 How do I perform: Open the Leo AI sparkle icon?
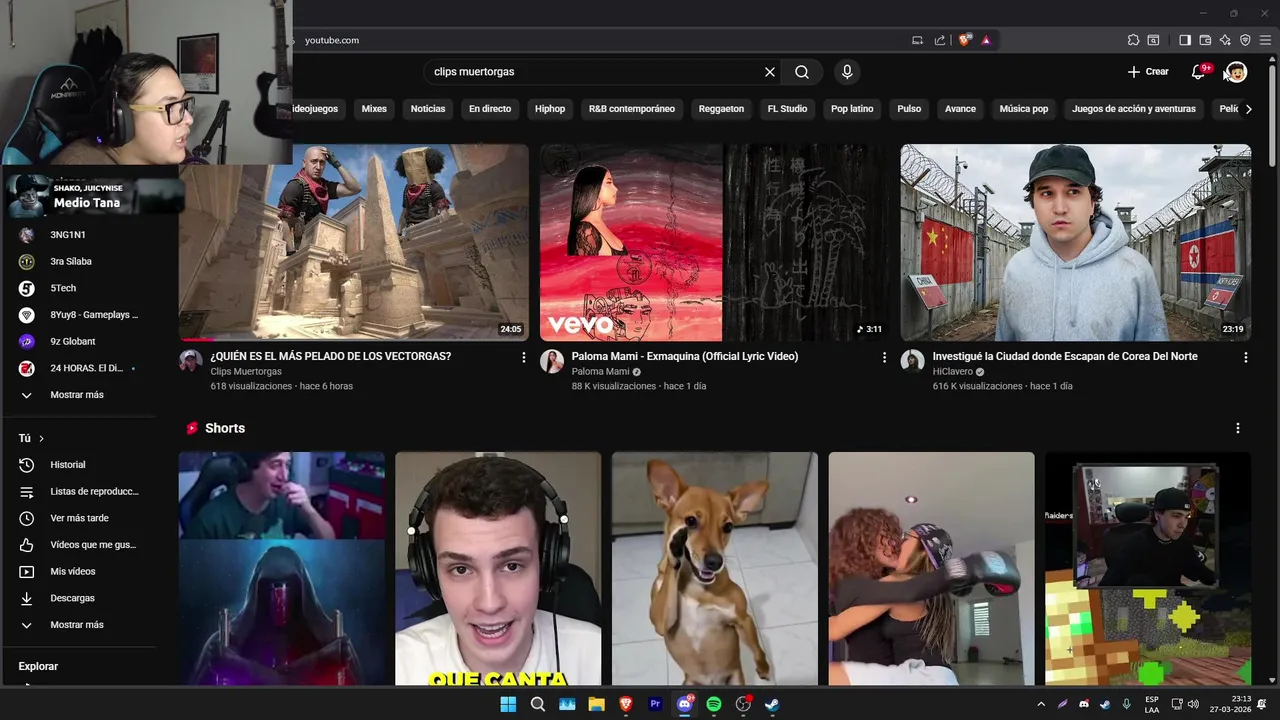point(1225,40)
